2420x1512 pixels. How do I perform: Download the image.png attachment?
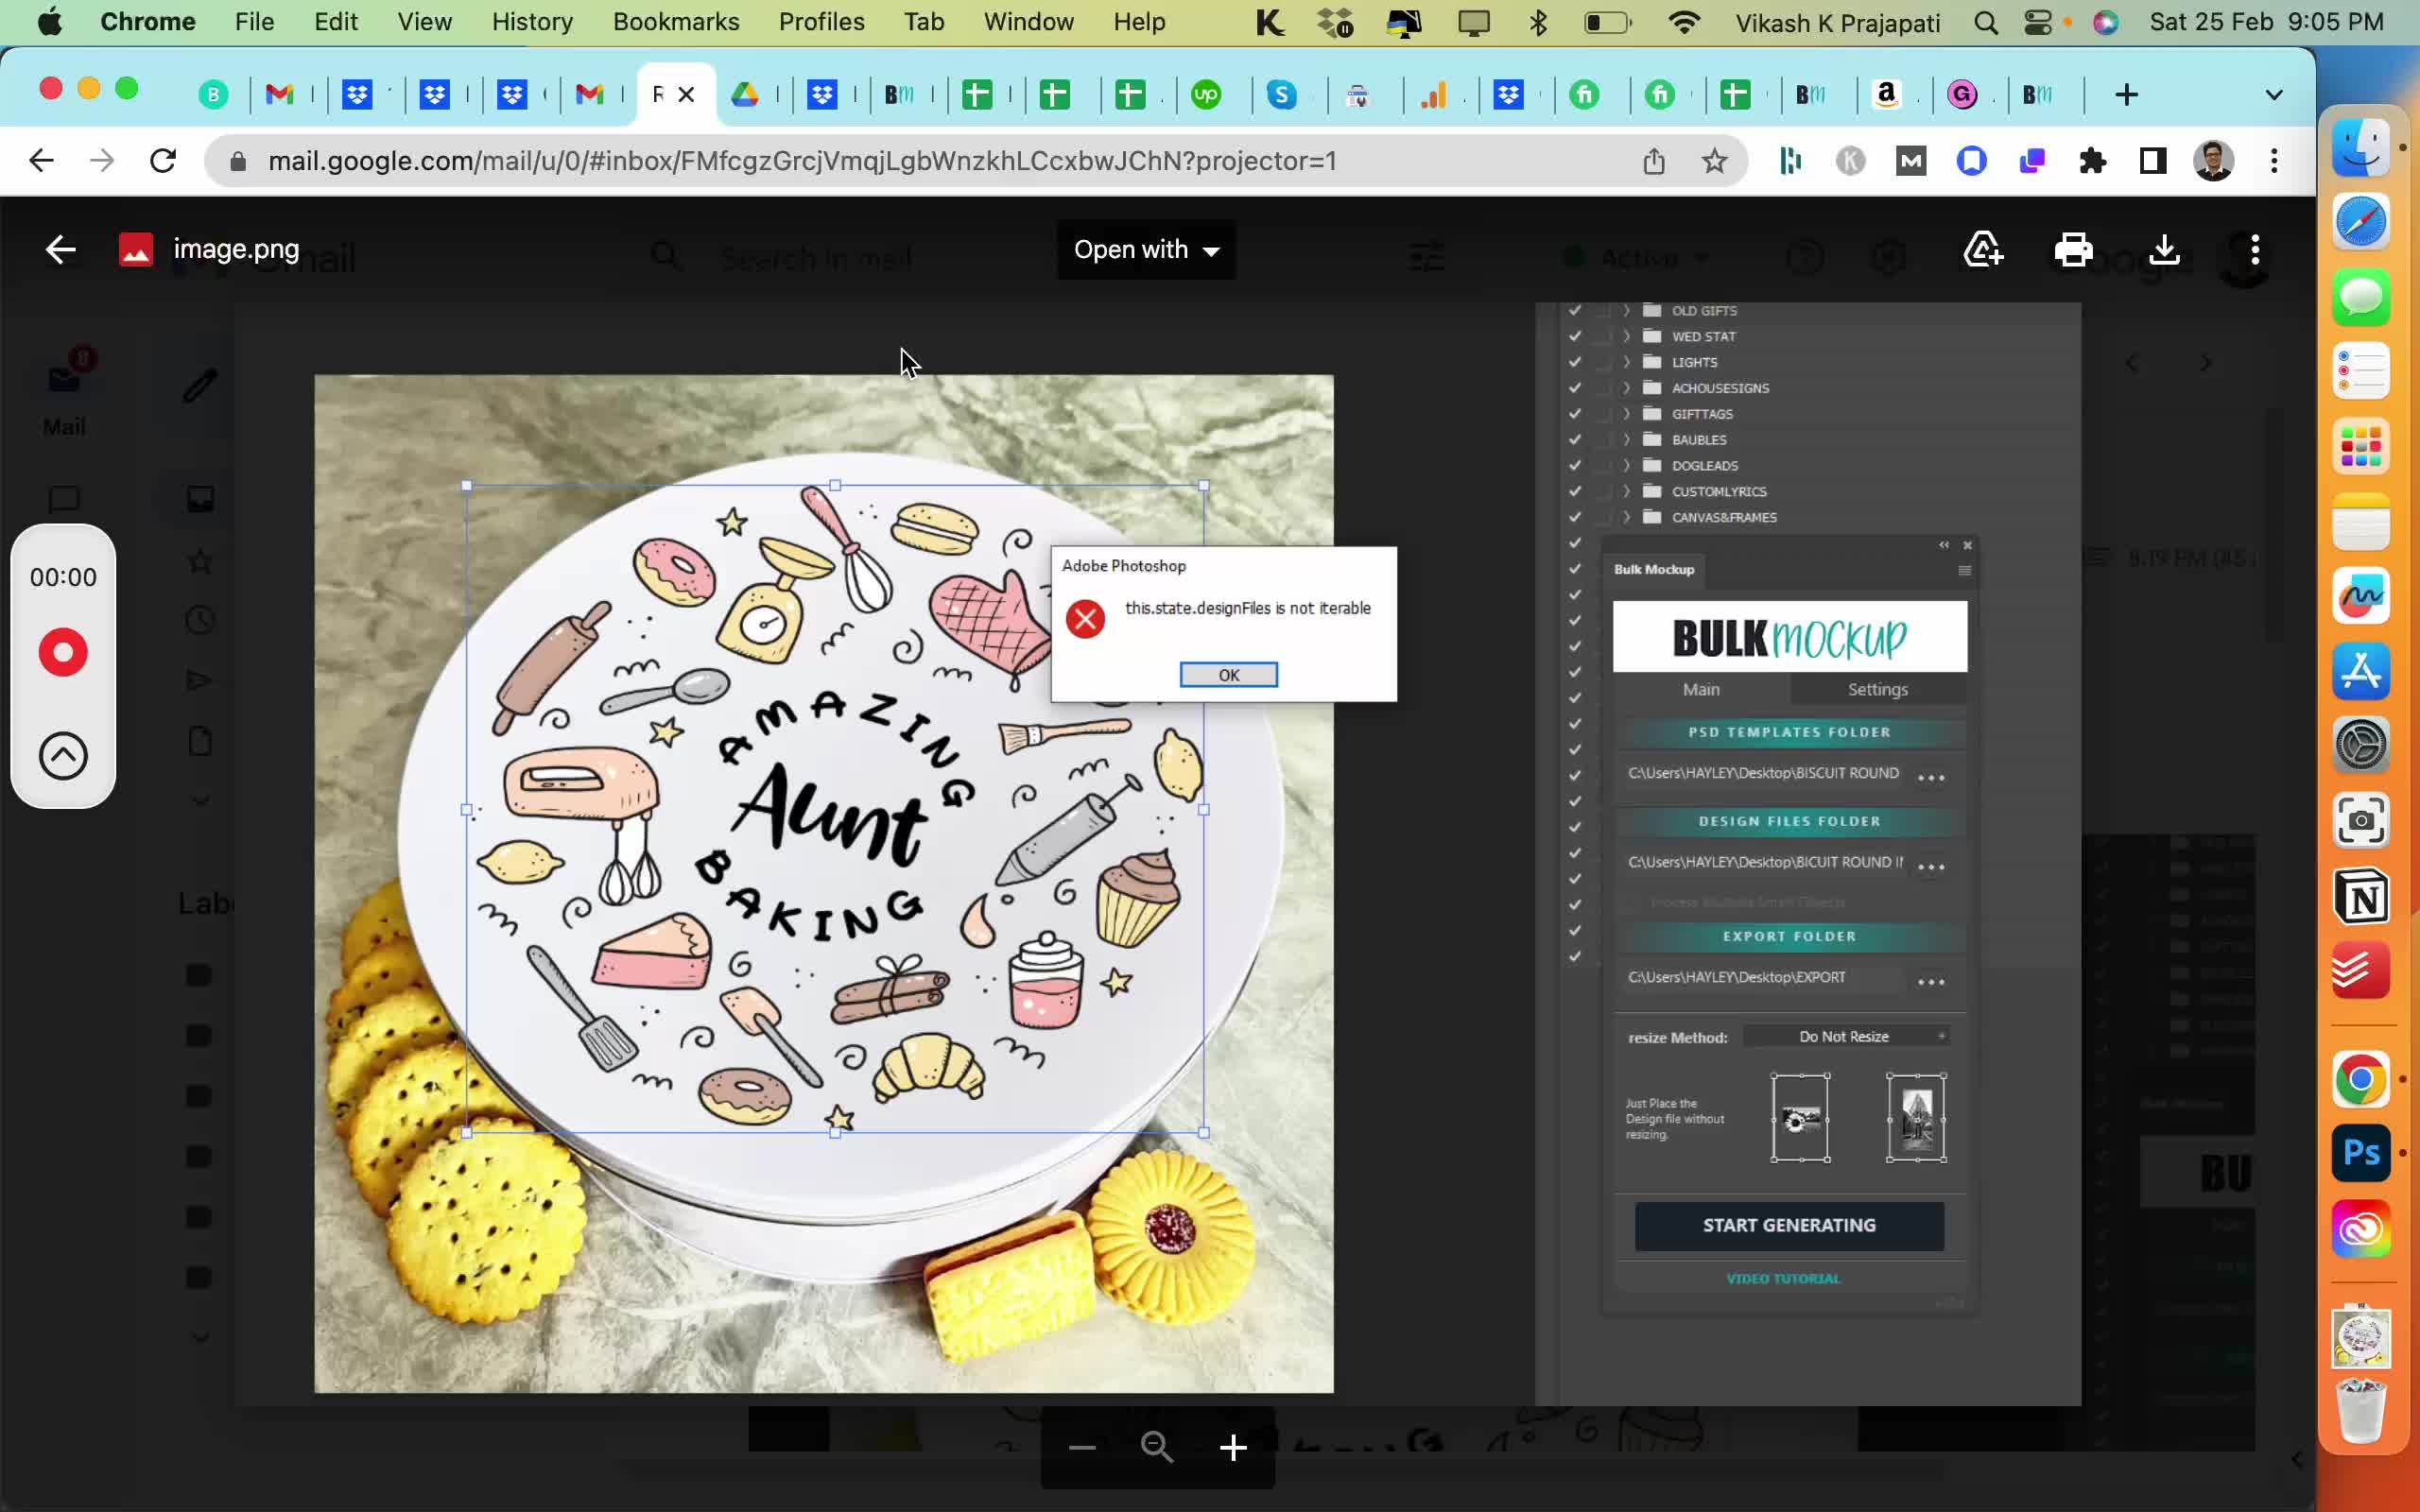[2164, 250]
